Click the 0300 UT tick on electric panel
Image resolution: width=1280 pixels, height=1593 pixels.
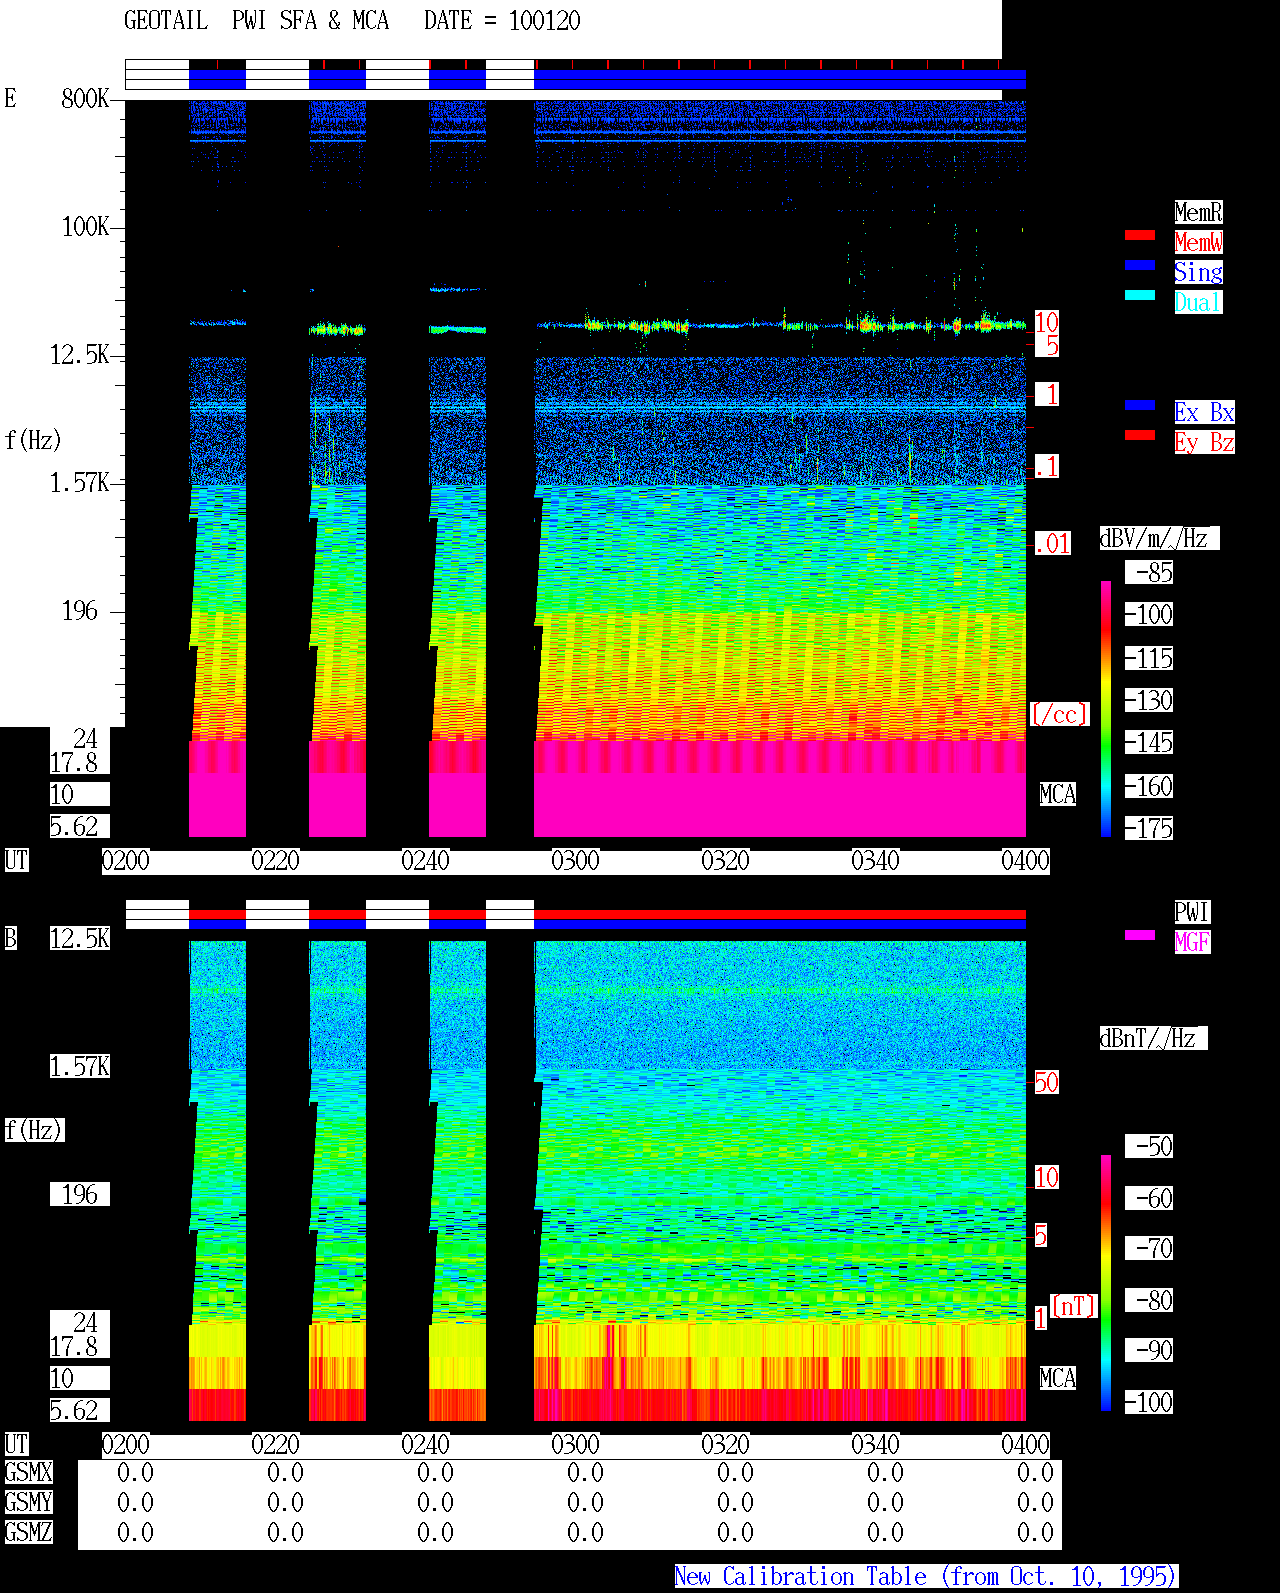pos(575,861)
